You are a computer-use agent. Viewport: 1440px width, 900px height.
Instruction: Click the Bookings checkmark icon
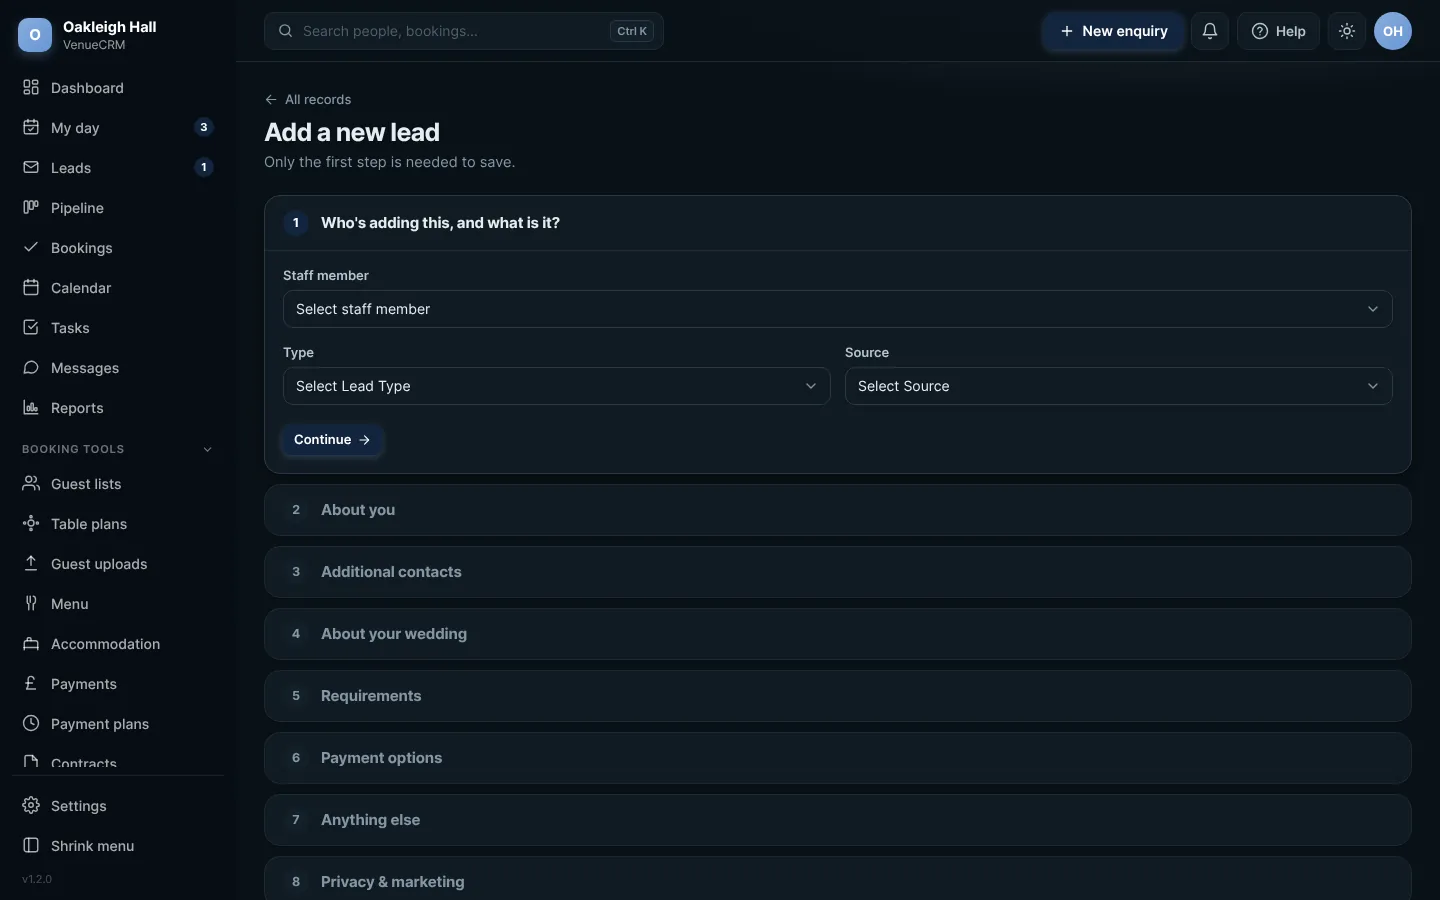point(31,248)
